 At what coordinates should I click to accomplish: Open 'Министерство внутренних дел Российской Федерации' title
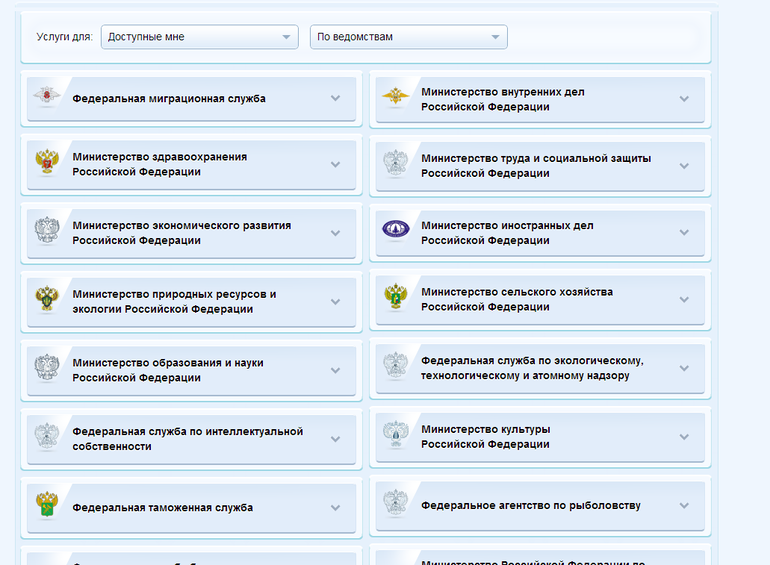tap(503, 99)
